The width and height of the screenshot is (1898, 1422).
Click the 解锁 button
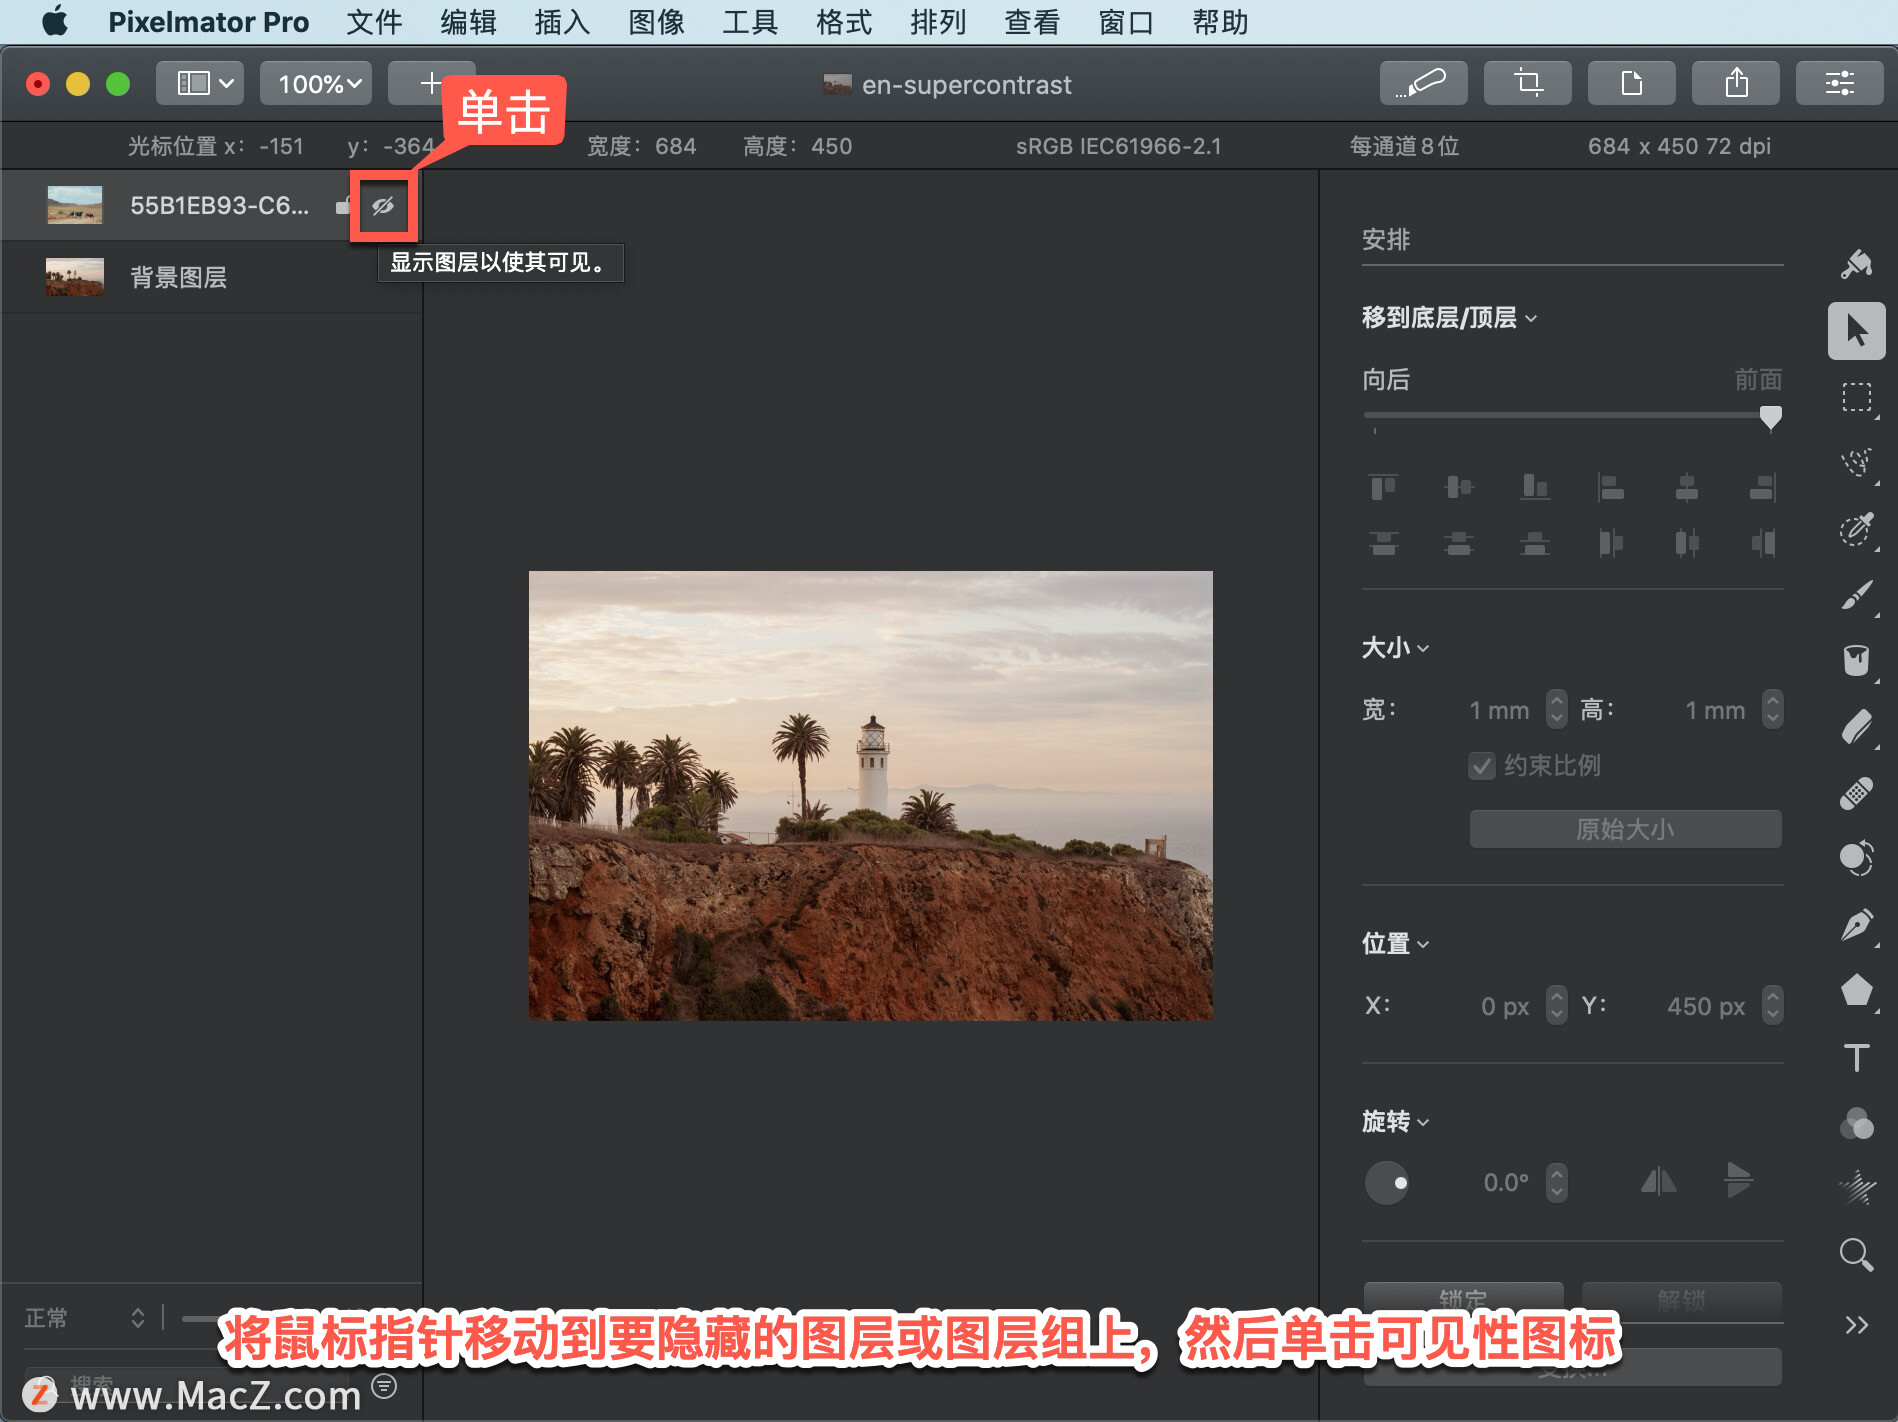[1681, 1299]
